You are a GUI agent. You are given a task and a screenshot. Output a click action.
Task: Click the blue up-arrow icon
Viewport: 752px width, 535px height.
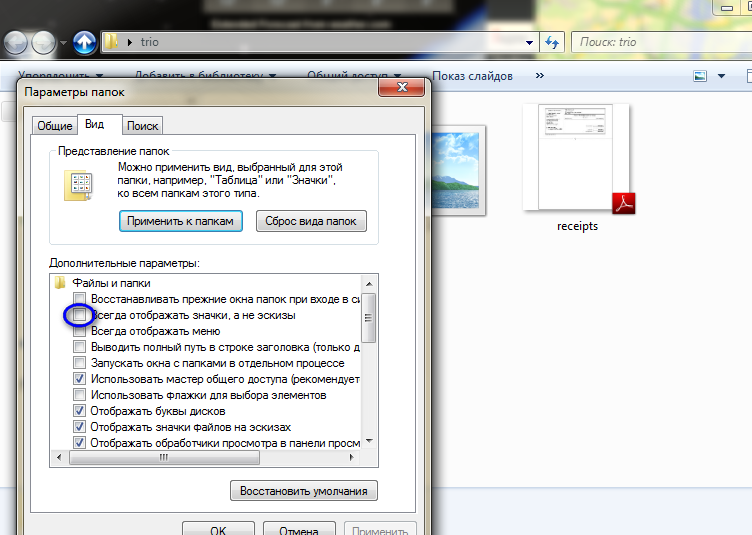point(84,42)
